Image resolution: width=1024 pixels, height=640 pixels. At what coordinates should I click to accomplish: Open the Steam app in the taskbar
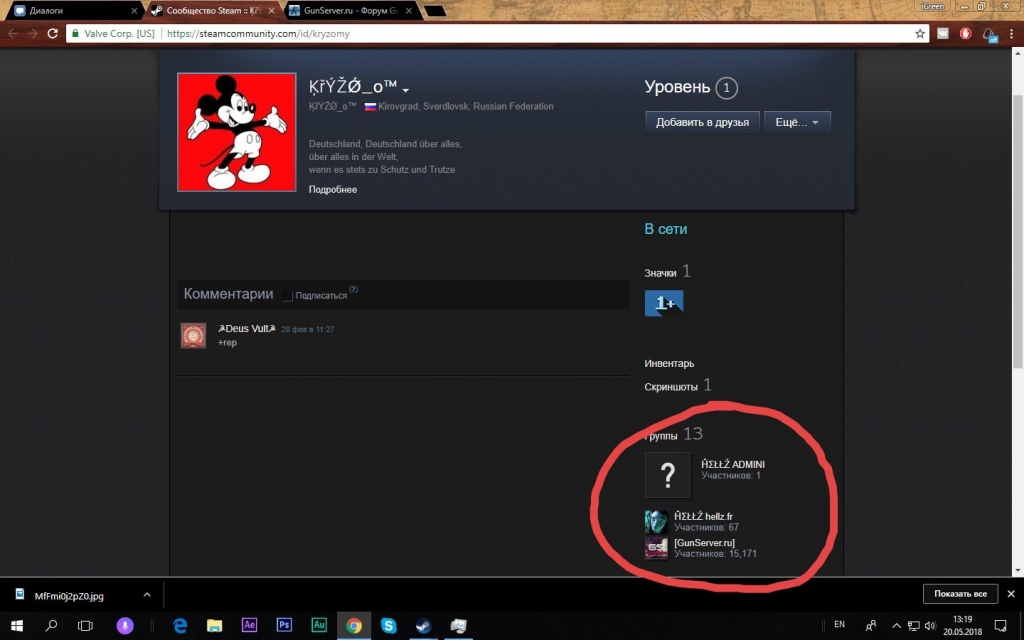423,625
